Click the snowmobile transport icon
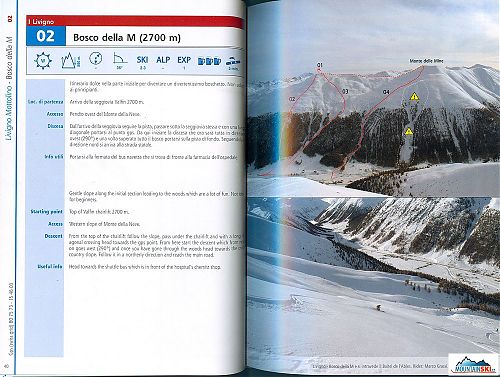Viewport: 500px width, 377px height. click(233, 62)
